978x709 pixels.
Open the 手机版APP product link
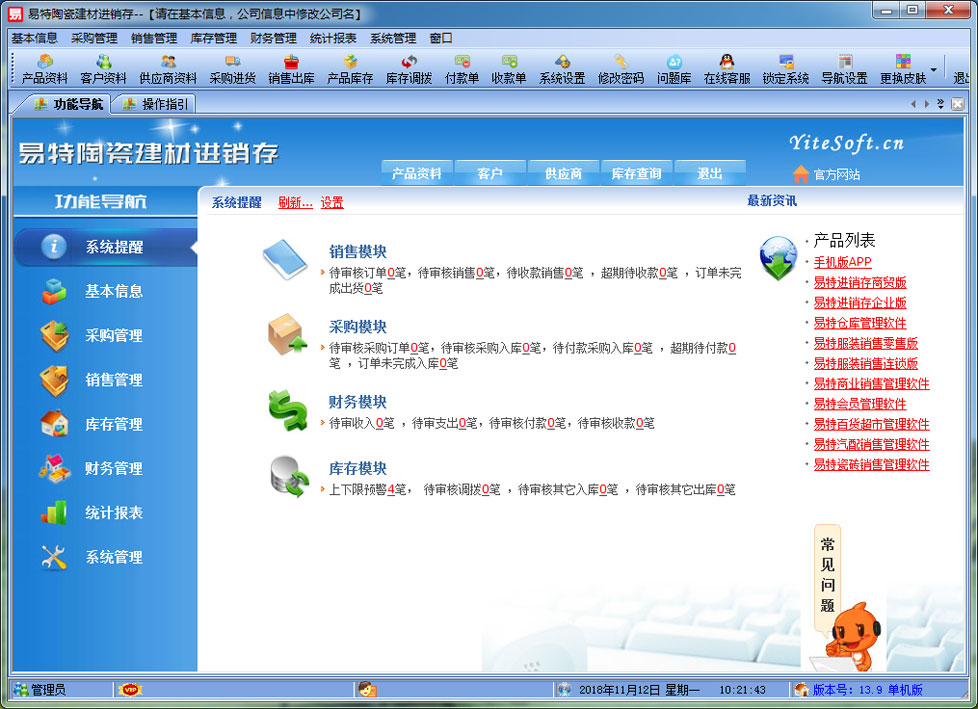click(842, 262)
